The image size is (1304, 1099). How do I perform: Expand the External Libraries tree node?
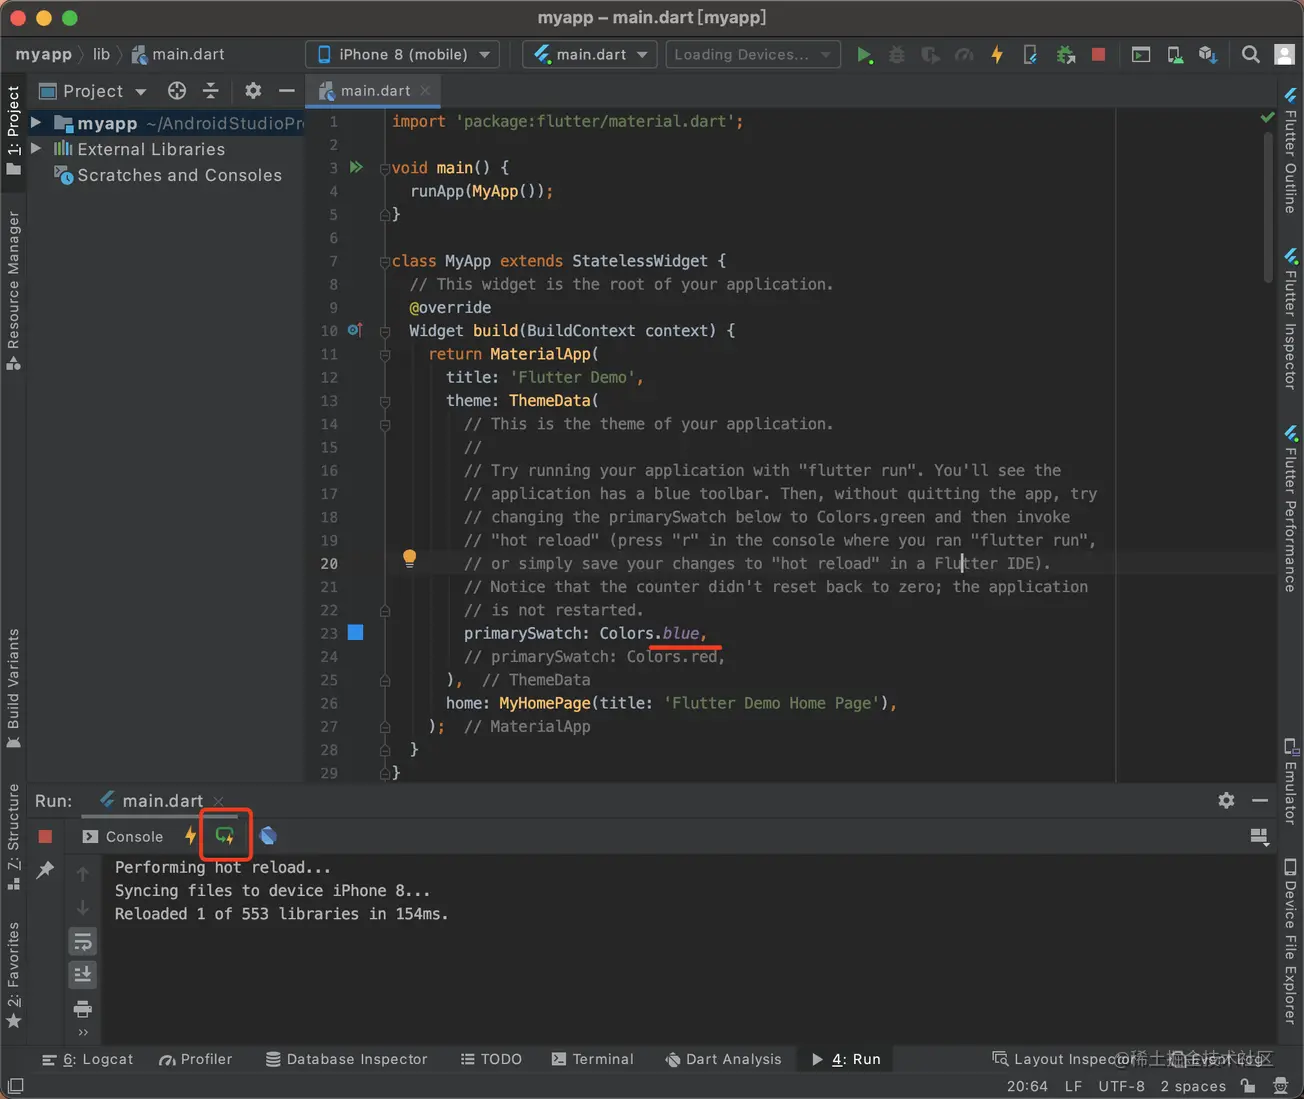[x=36, y=149]
